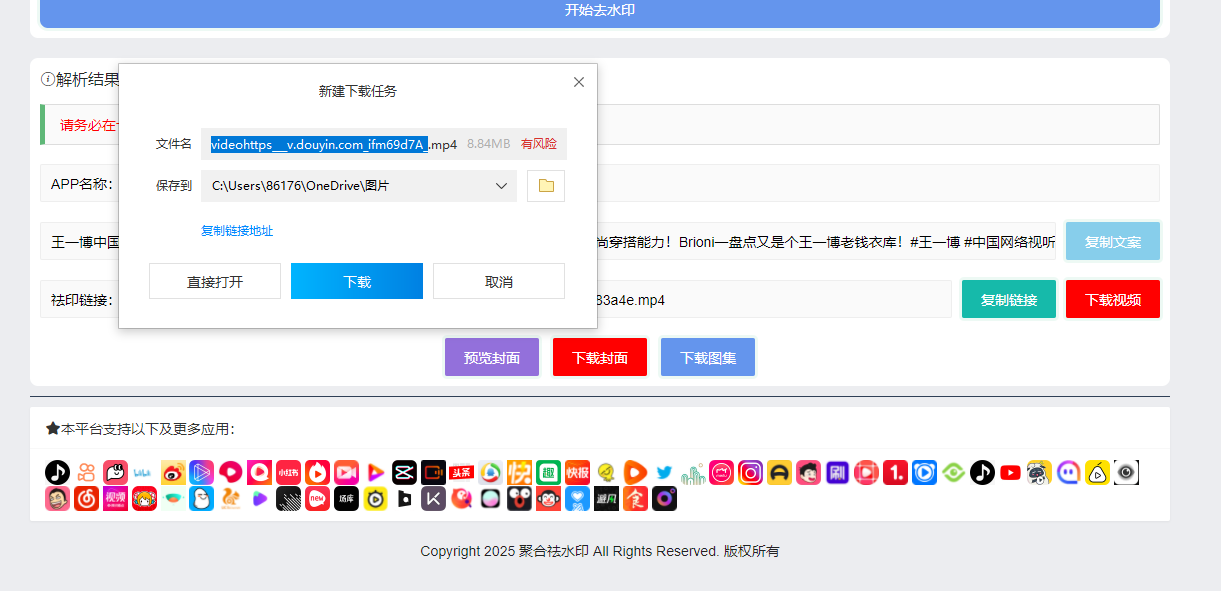Screen dimensions: 1221x591
Task: Click the Bilibili app icon
Action: click(x=144, y=473)
